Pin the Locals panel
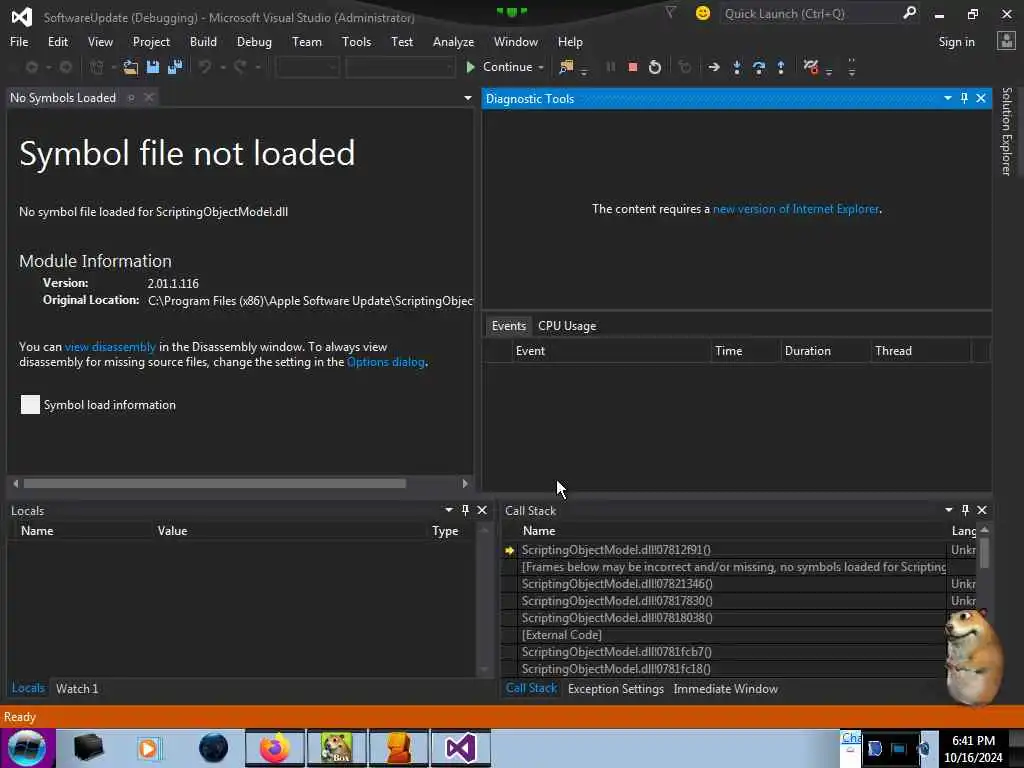Image resolution: width=1024 pixels, height=768 pixels. 466,510
